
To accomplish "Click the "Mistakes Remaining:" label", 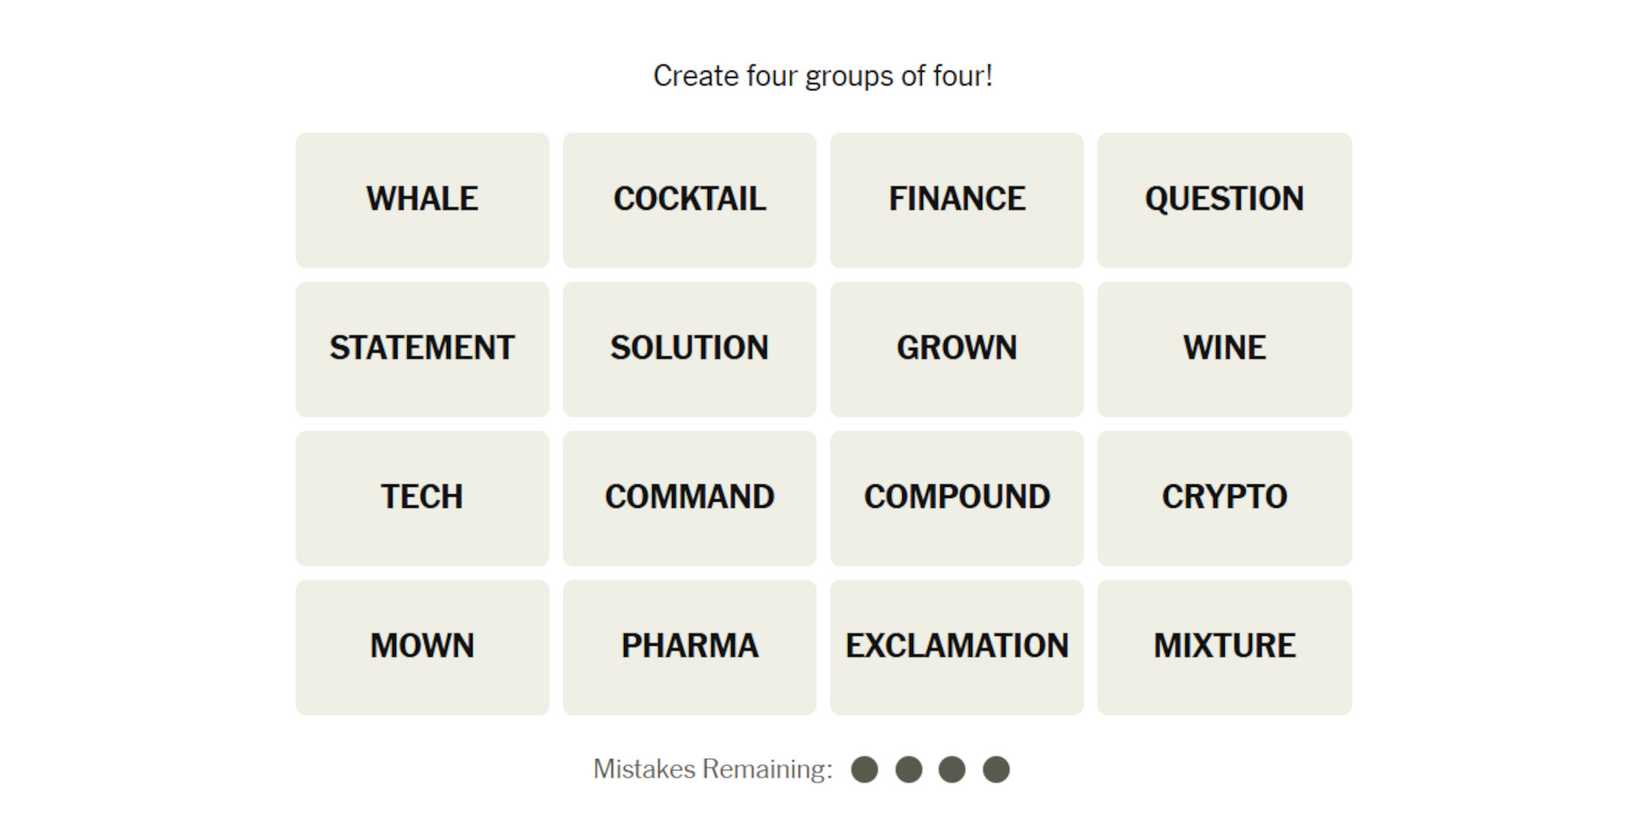I will (x=712, y=769).
